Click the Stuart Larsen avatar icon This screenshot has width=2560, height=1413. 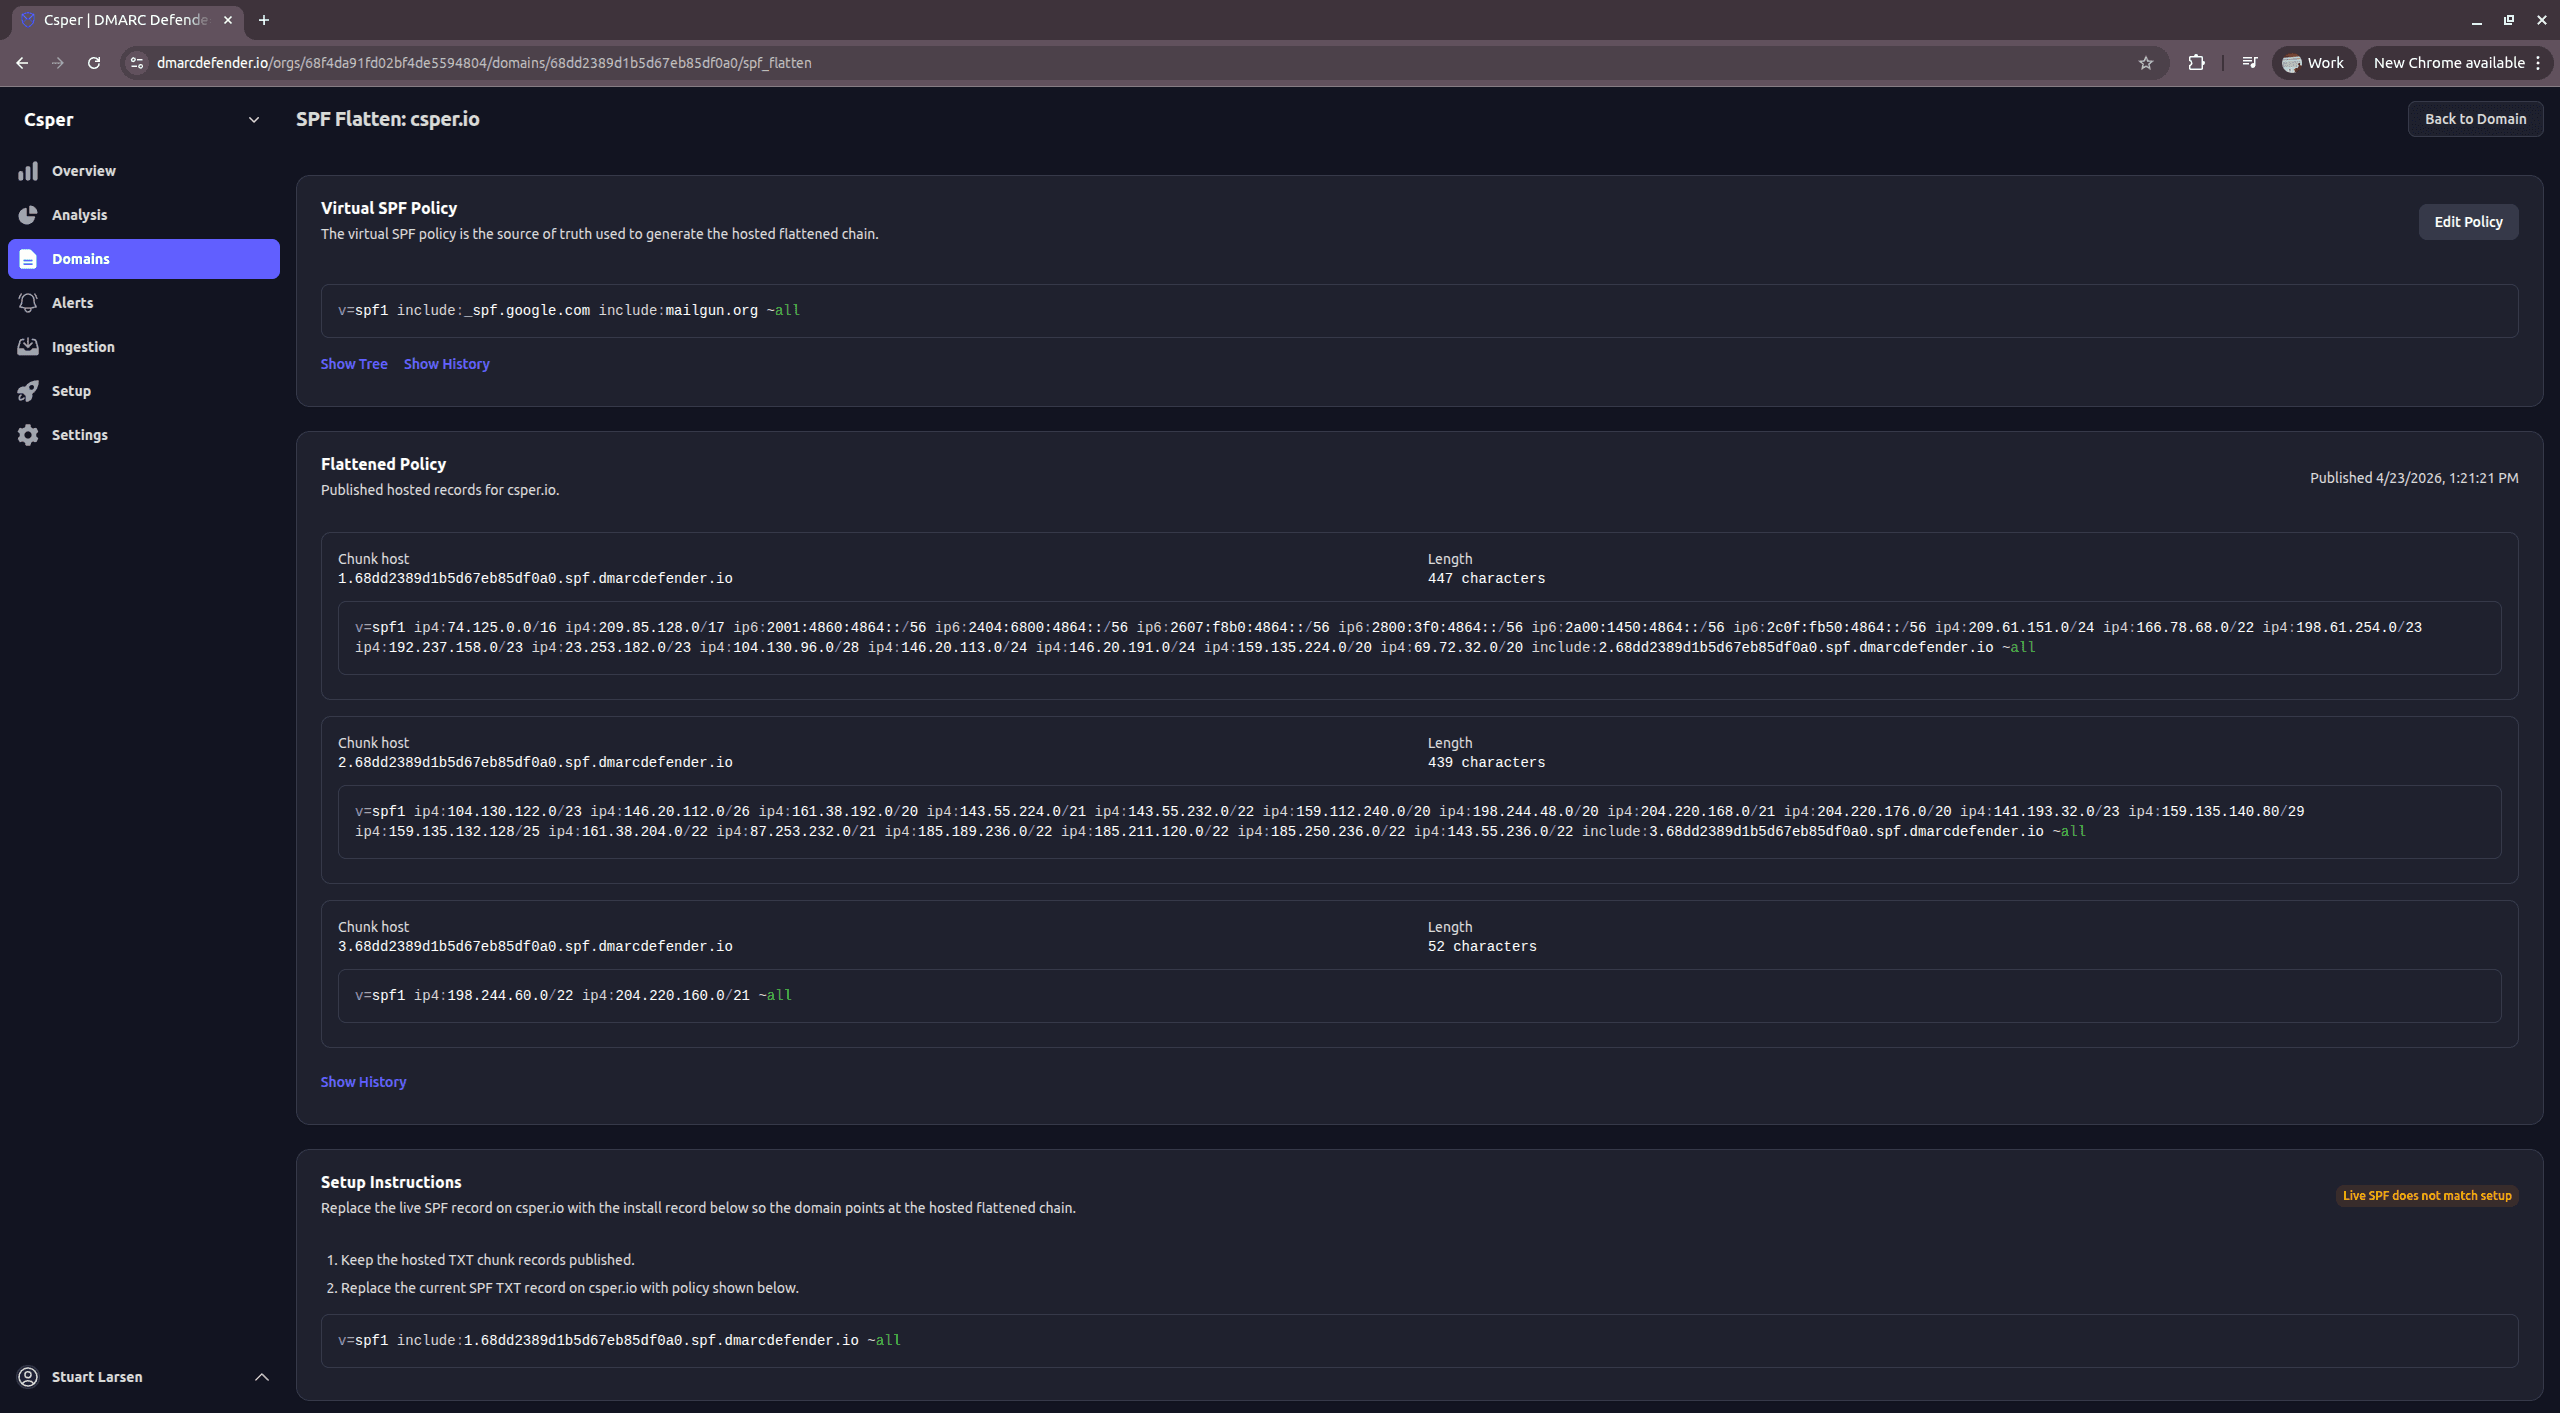coord(29,1377)
